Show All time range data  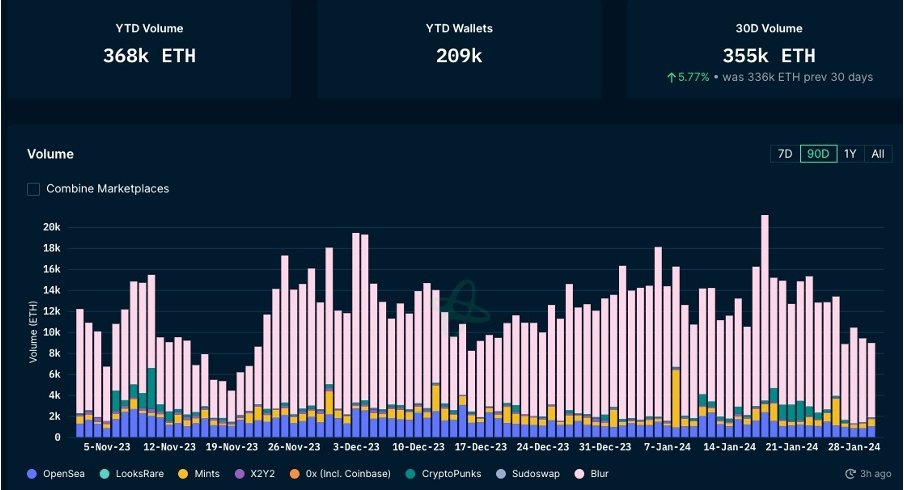(x=877, y=154)
